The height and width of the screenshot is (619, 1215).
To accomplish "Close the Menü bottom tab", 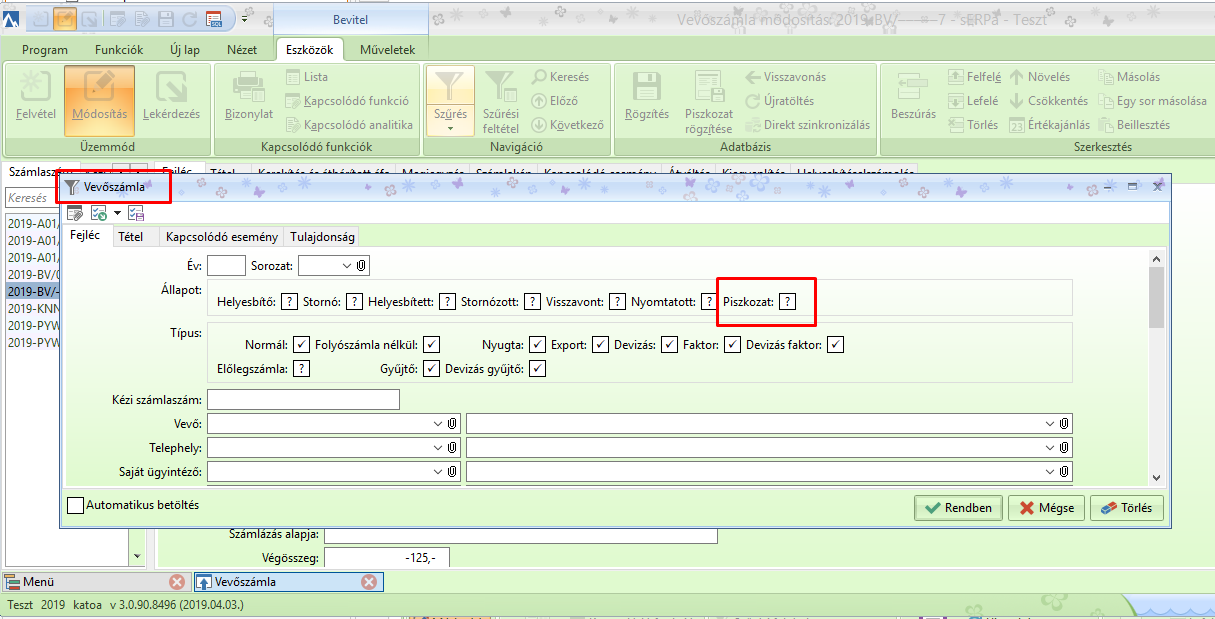I will 177,581.
